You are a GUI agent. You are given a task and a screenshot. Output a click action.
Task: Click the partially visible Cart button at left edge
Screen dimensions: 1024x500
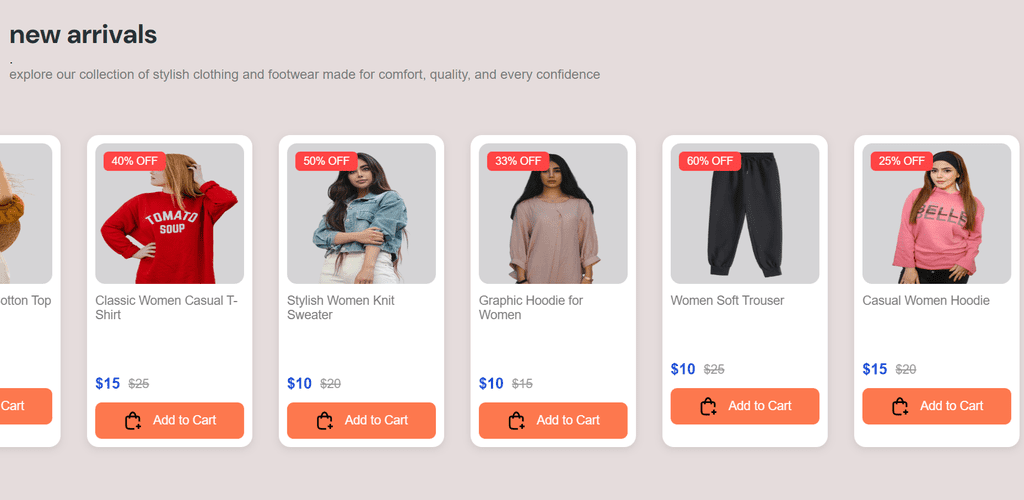pos(20,406)
